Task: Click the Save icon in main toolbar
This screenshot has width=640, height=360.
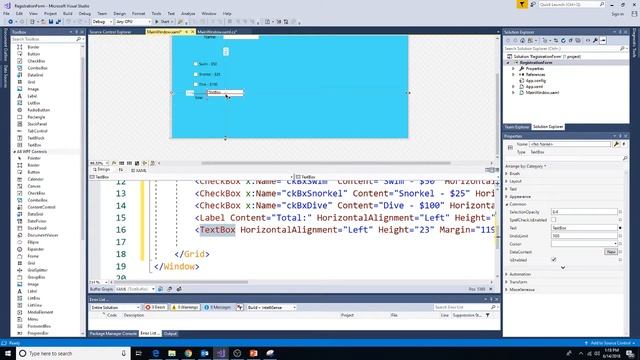Action: click(51, 22)
